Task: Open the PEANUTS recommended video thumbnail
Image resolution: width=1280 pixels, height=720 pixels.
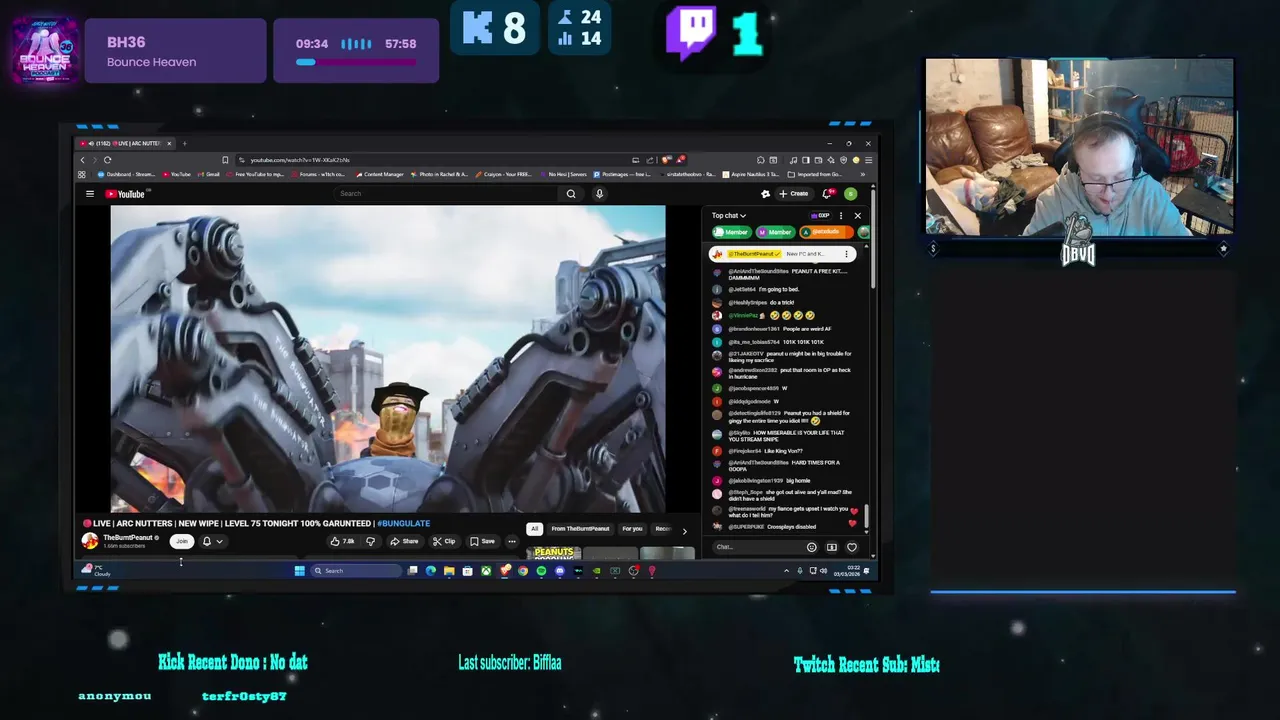Action: [554, 552]
